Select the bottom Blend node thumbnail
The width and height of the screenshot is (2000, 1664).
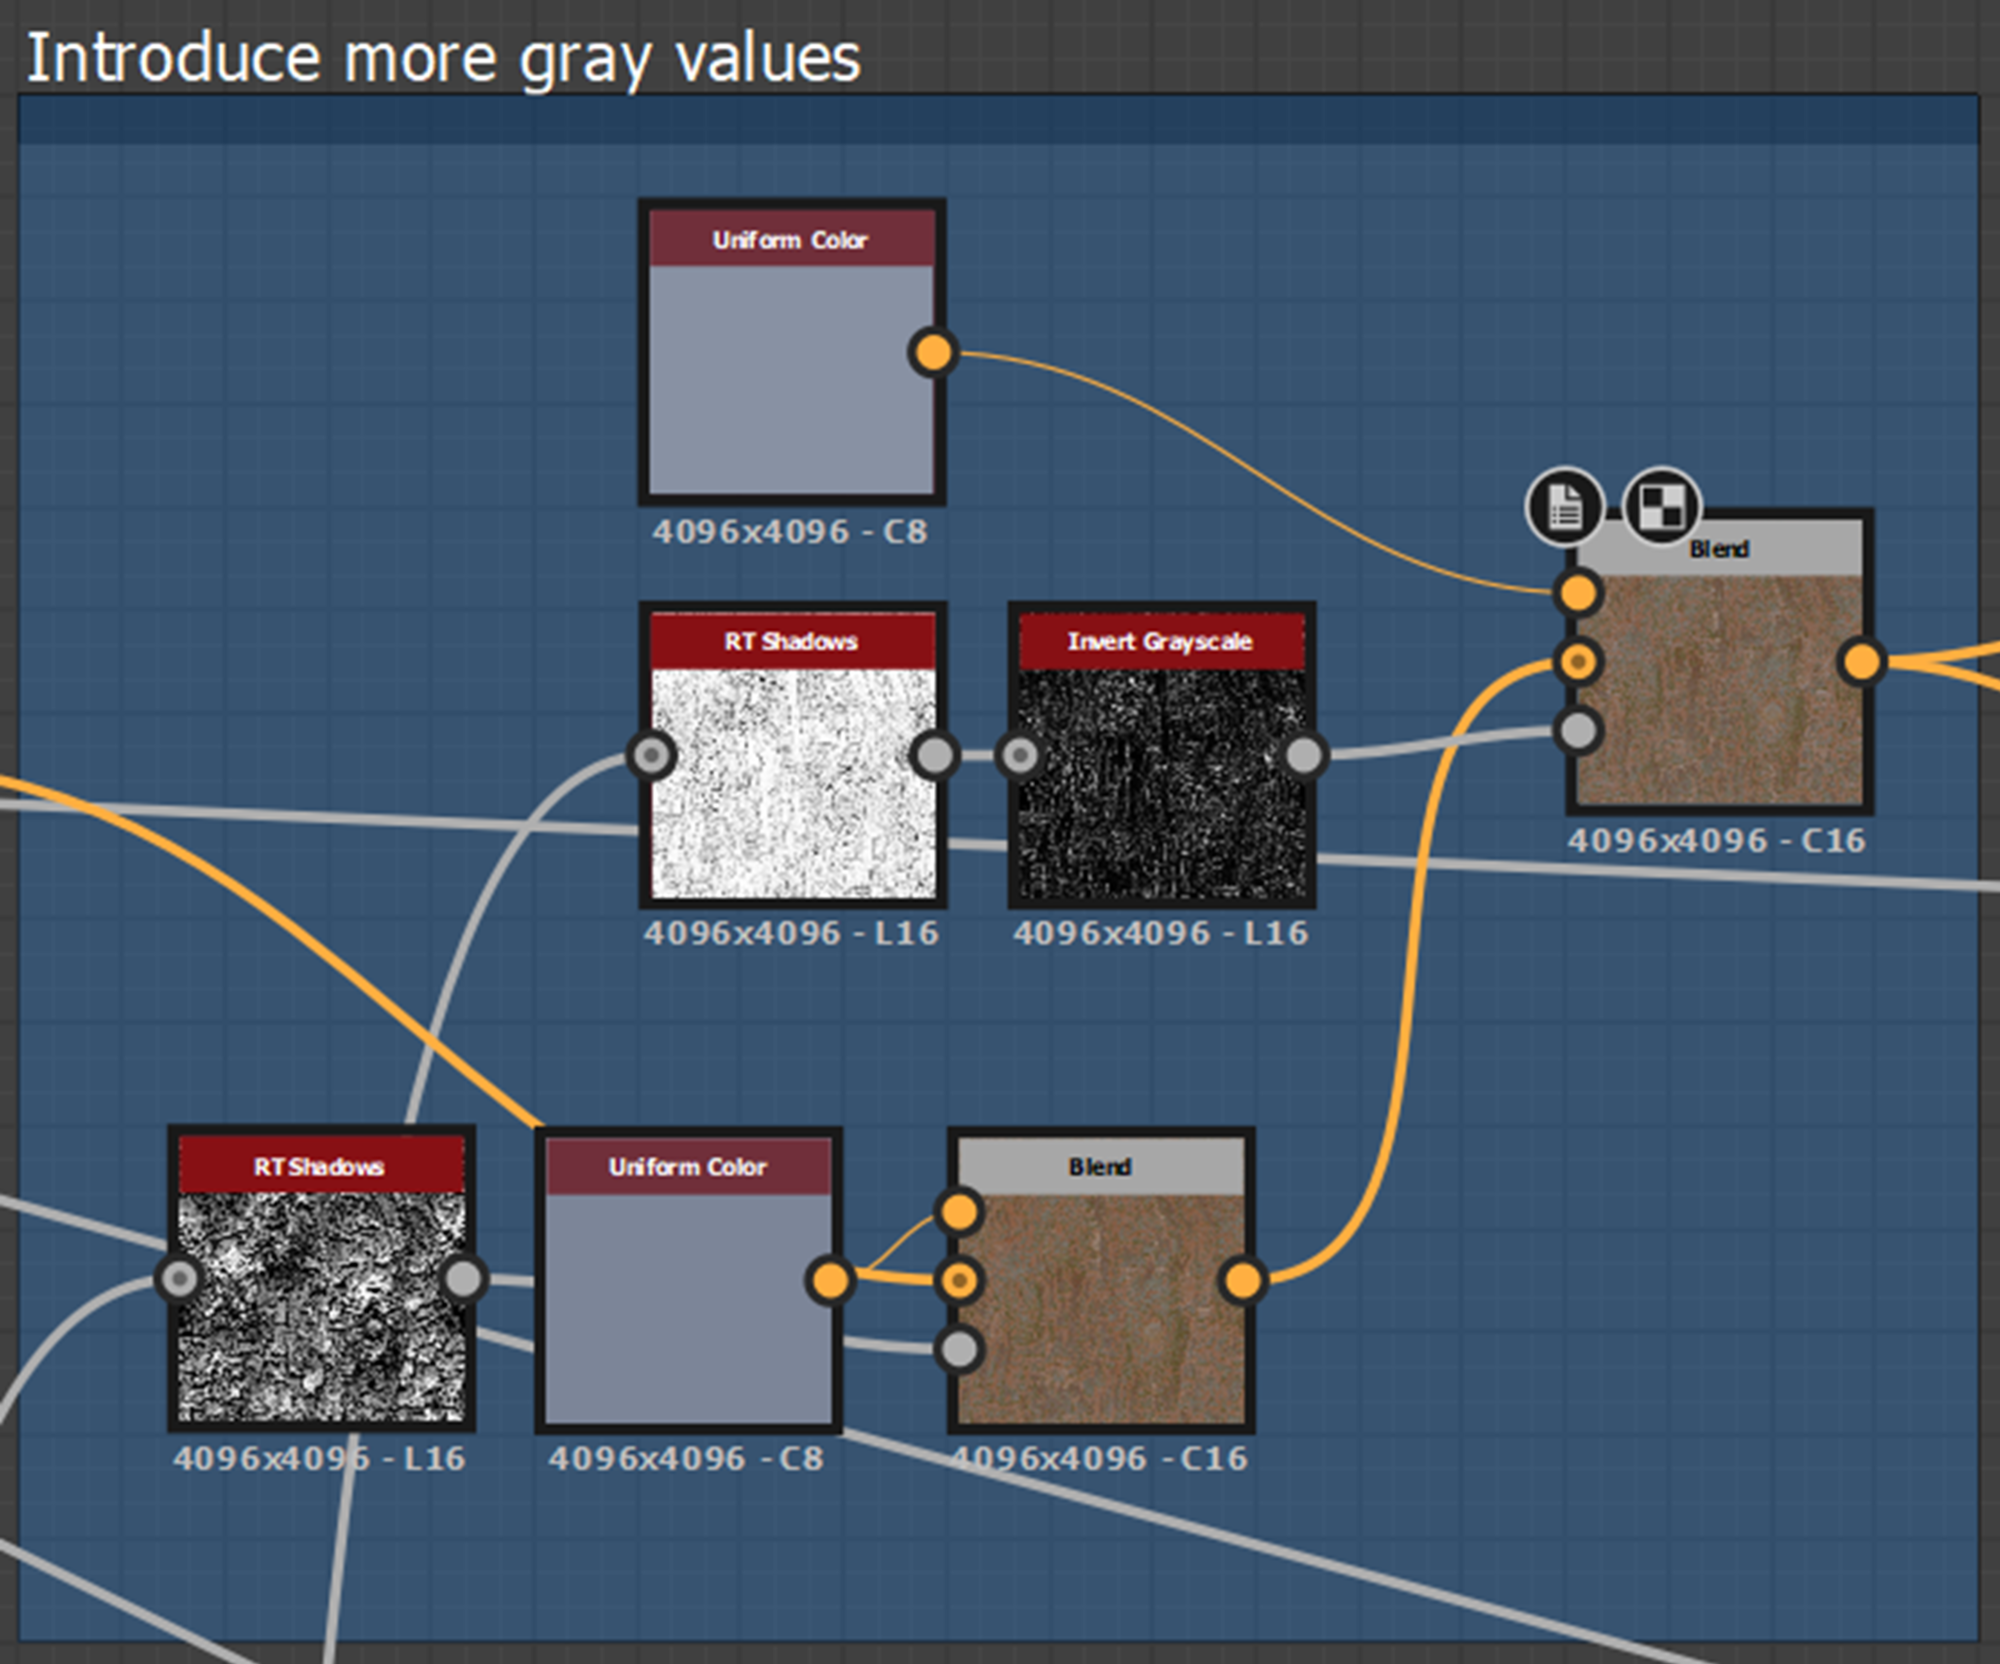pos(1100,1308)
